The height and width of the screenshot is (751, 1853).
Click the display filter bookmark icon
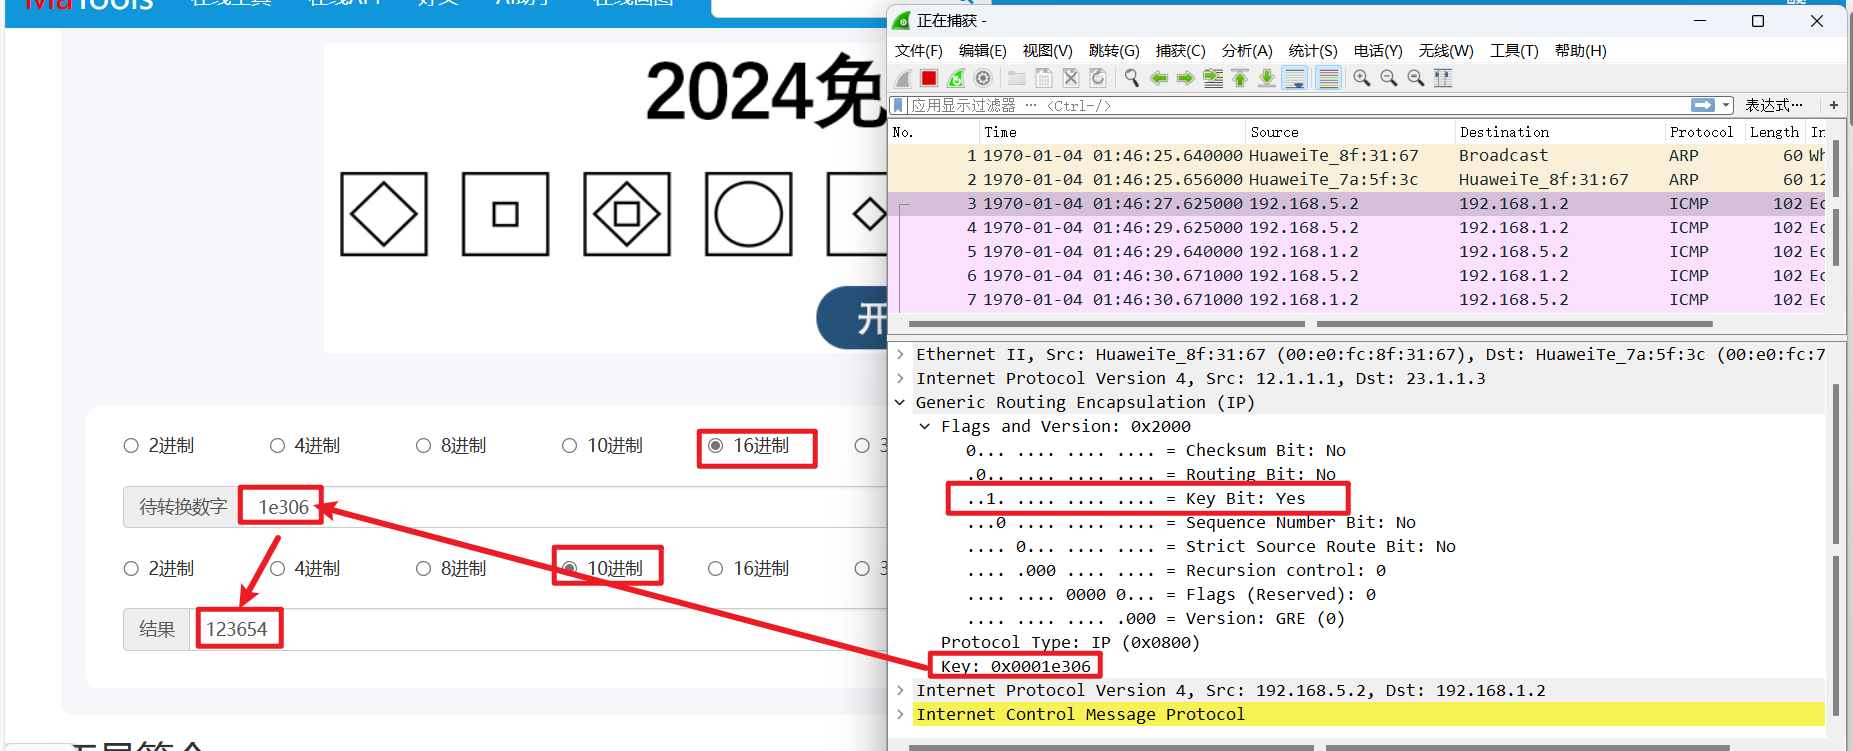(x=898, y=105)
